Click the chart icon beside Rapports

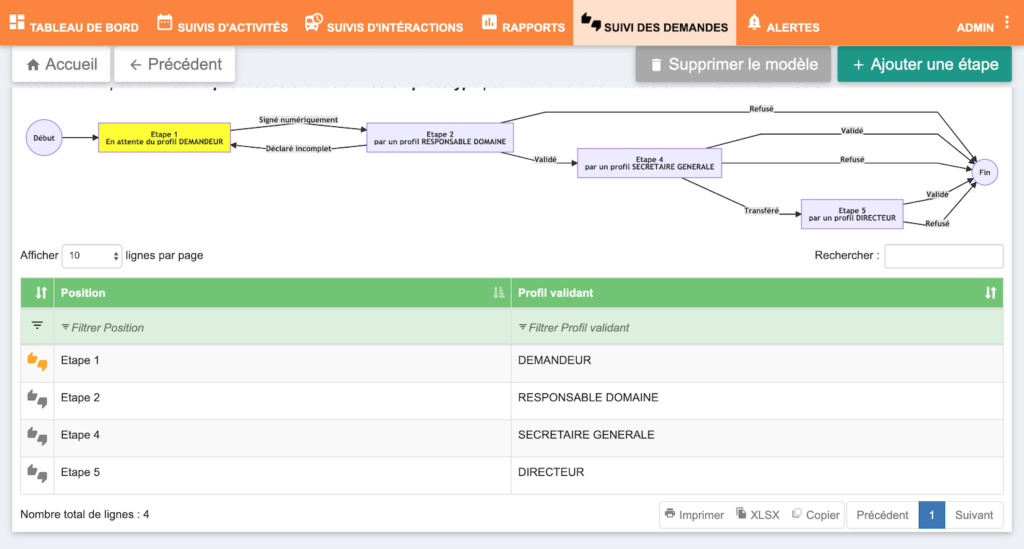point(489,22)
